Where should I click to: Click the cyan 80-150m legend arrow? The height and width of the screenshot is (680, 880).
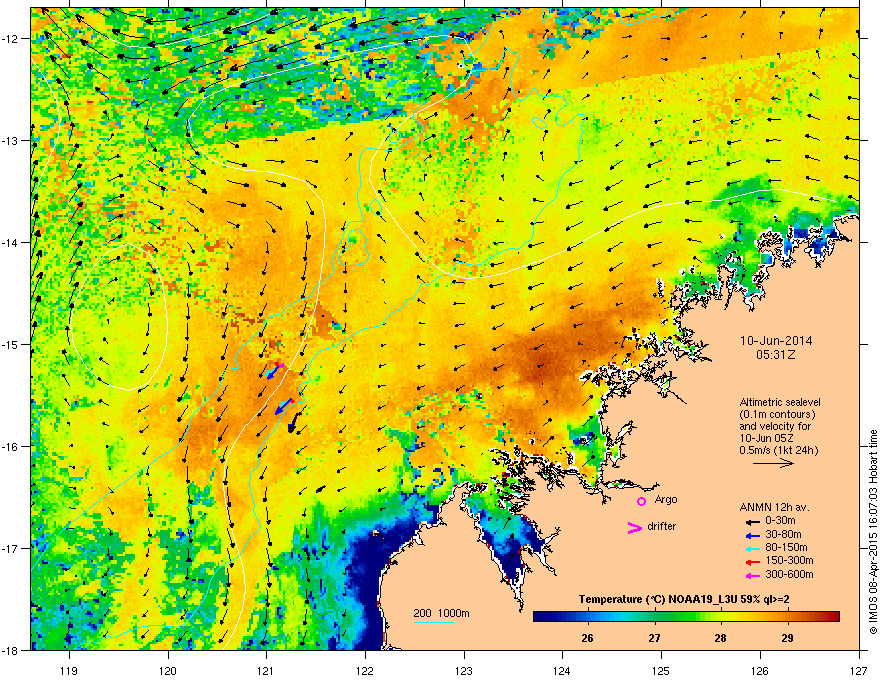point(753,549)
